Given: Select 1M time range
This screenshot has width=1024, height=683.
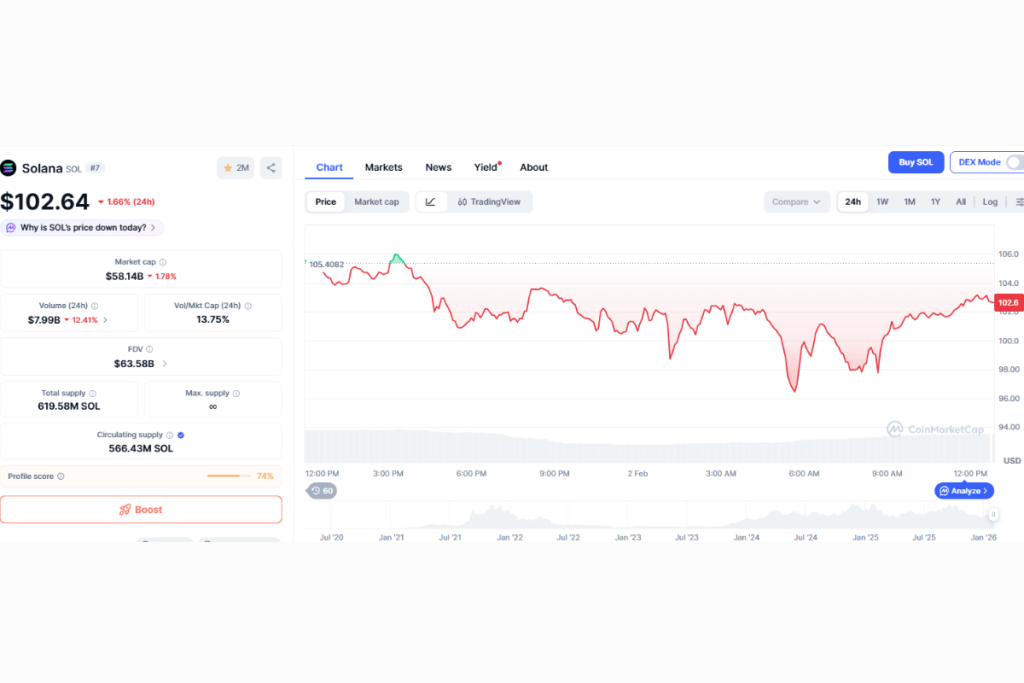Looking at the screenshot, I should 909,202.
